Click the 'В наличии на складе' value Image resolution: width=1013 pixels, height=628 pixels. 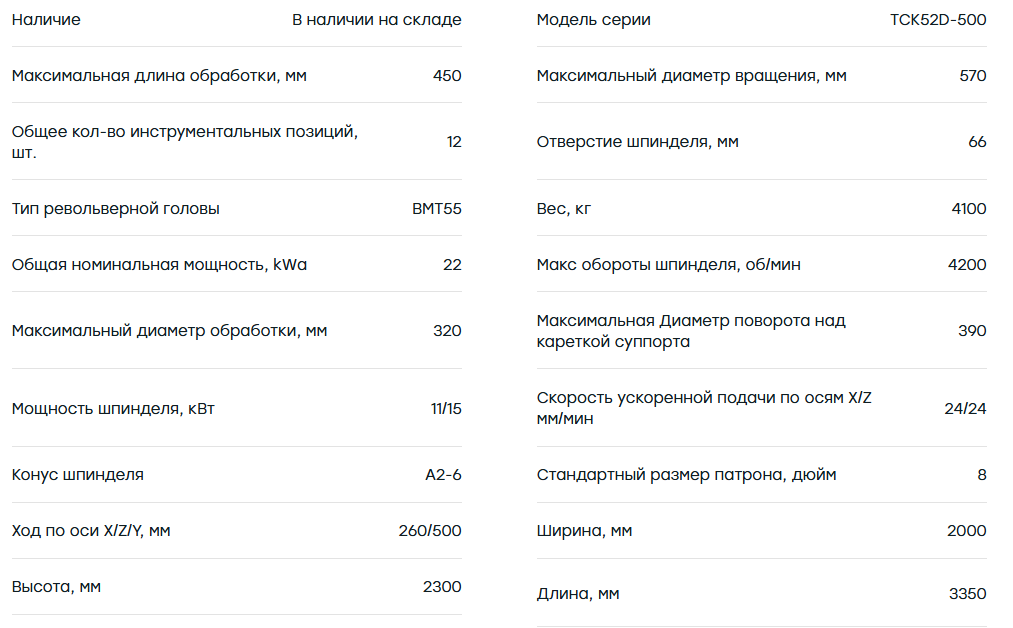coord(377,20)
